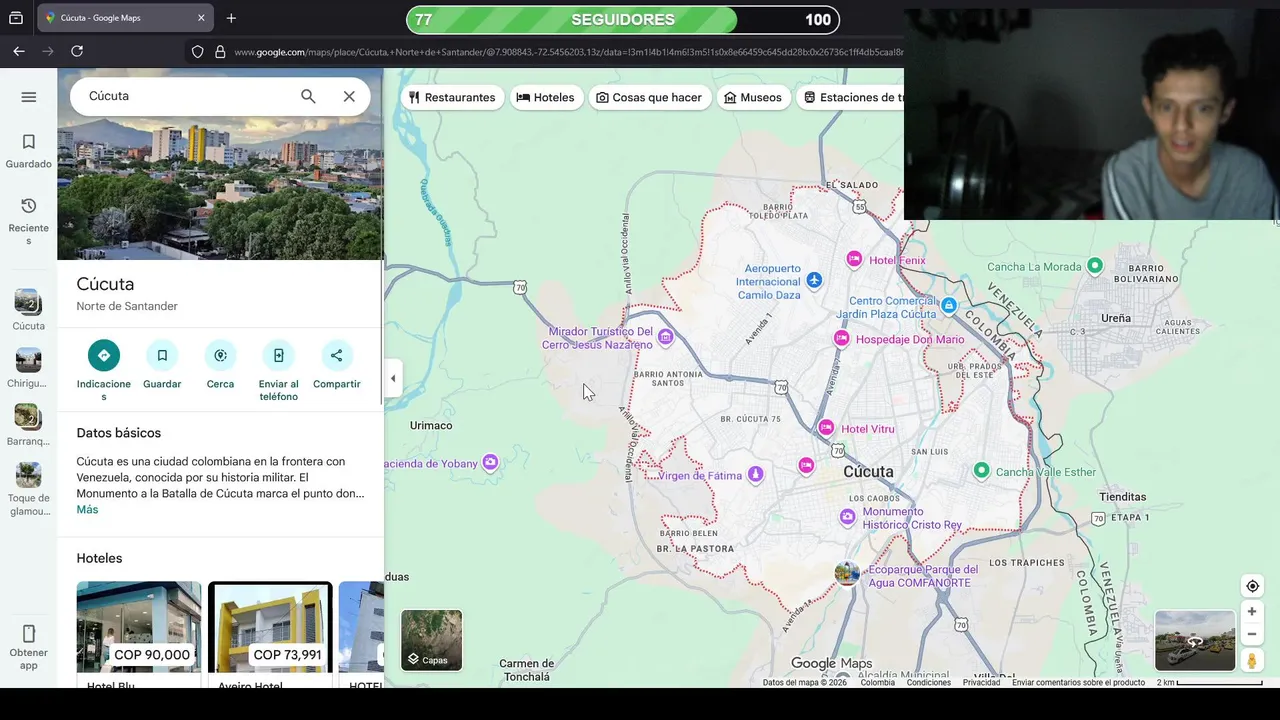Click the address bar lock icon

coord(220,52)
